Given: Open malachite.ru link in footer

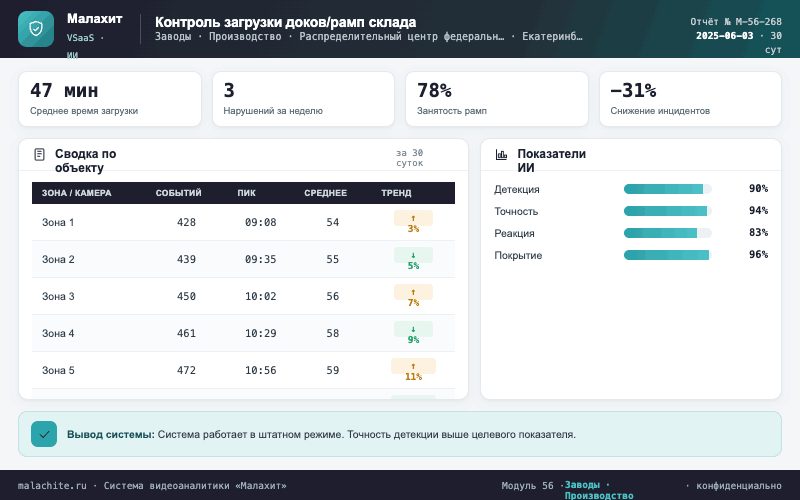Looking at the screenshot, I should coord(52,486).
